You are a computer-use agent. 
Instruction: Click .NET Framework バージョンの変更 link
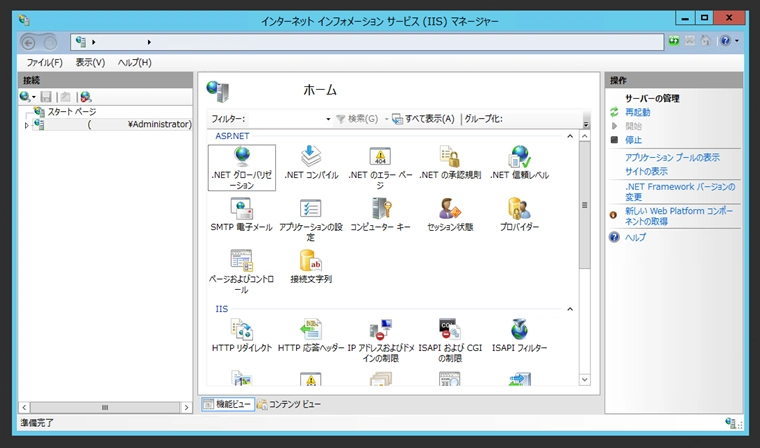click(x=680, y=192)
